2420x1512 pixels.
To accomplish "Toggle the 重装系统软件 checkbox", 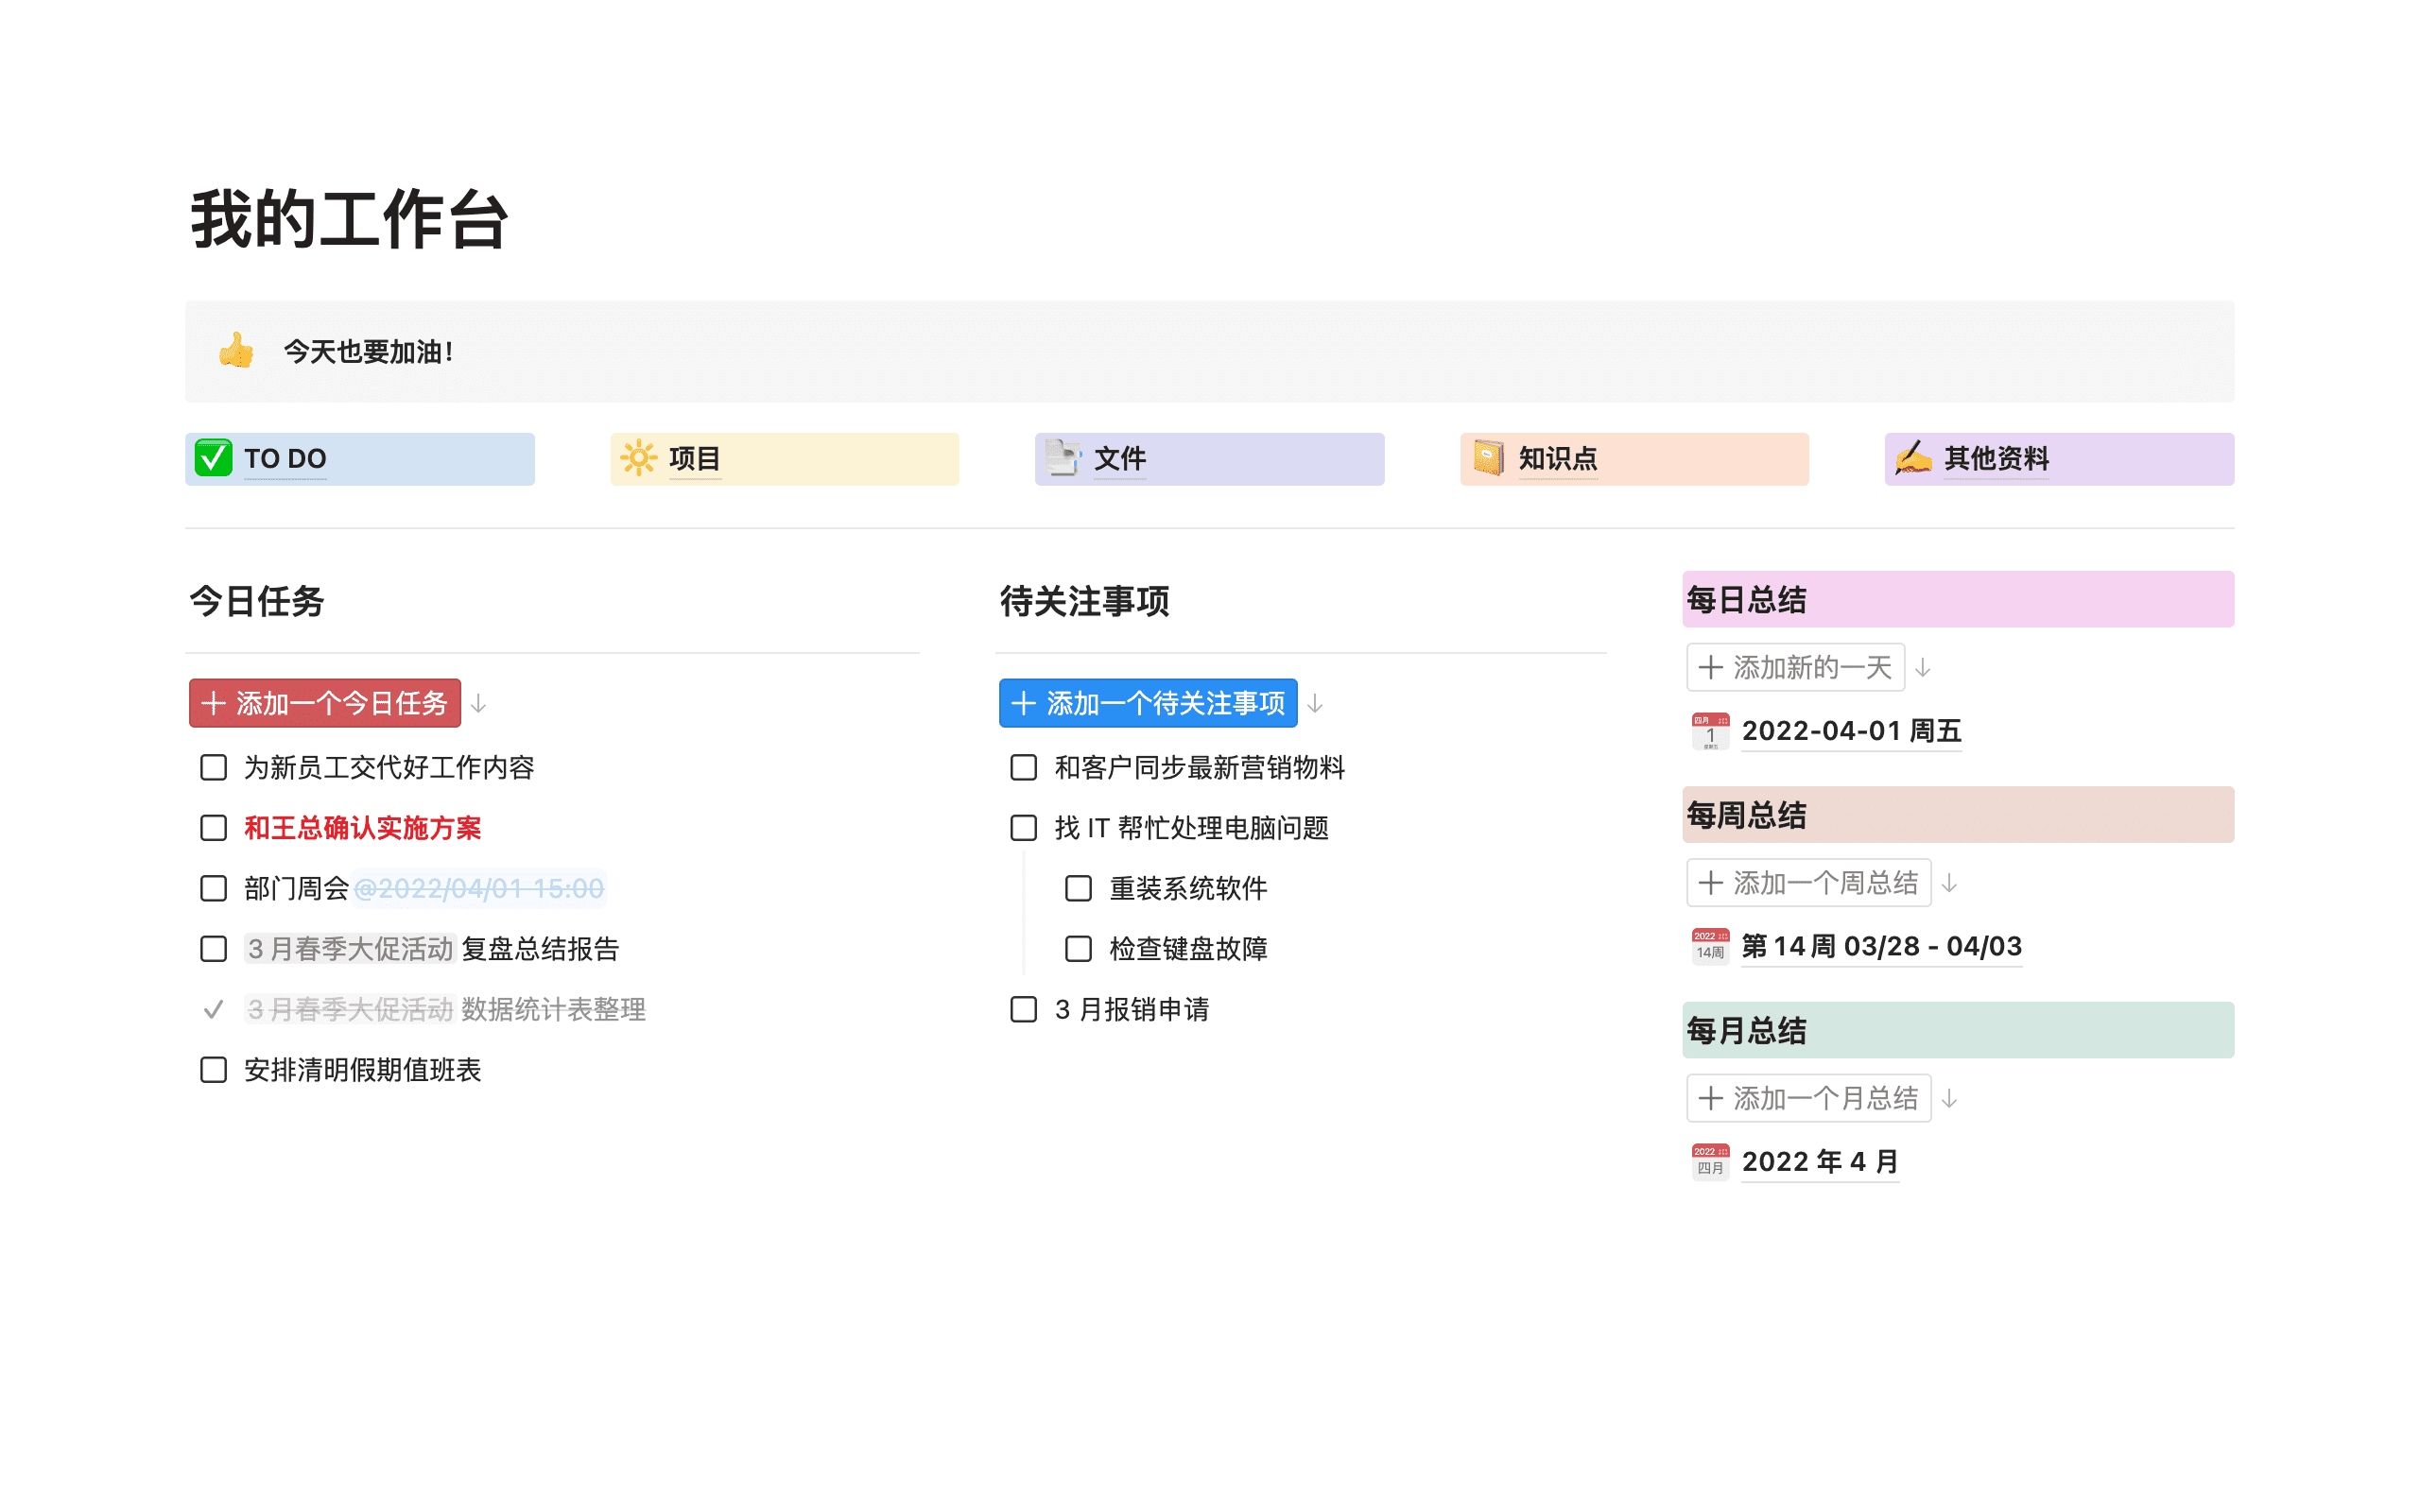I will tap(1079, 888).
